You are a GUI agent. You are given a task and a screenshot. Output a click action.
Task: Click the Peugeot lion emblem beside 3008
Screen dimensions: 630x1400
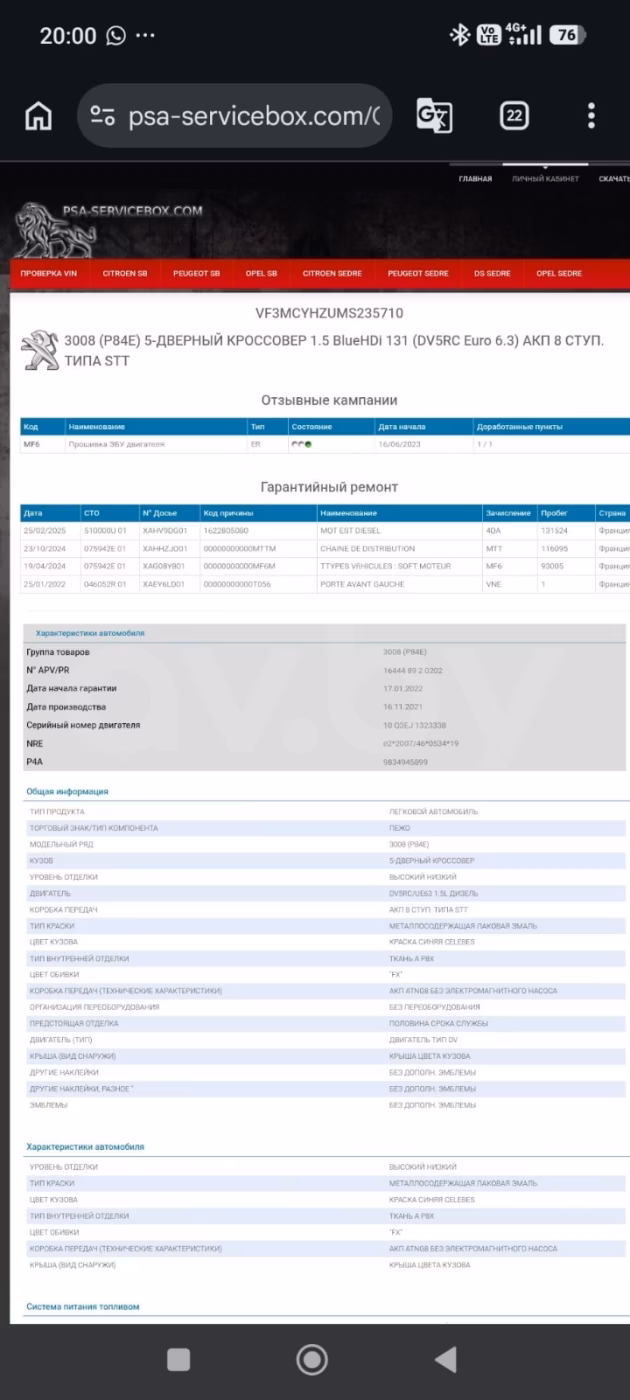coord(40,349)
